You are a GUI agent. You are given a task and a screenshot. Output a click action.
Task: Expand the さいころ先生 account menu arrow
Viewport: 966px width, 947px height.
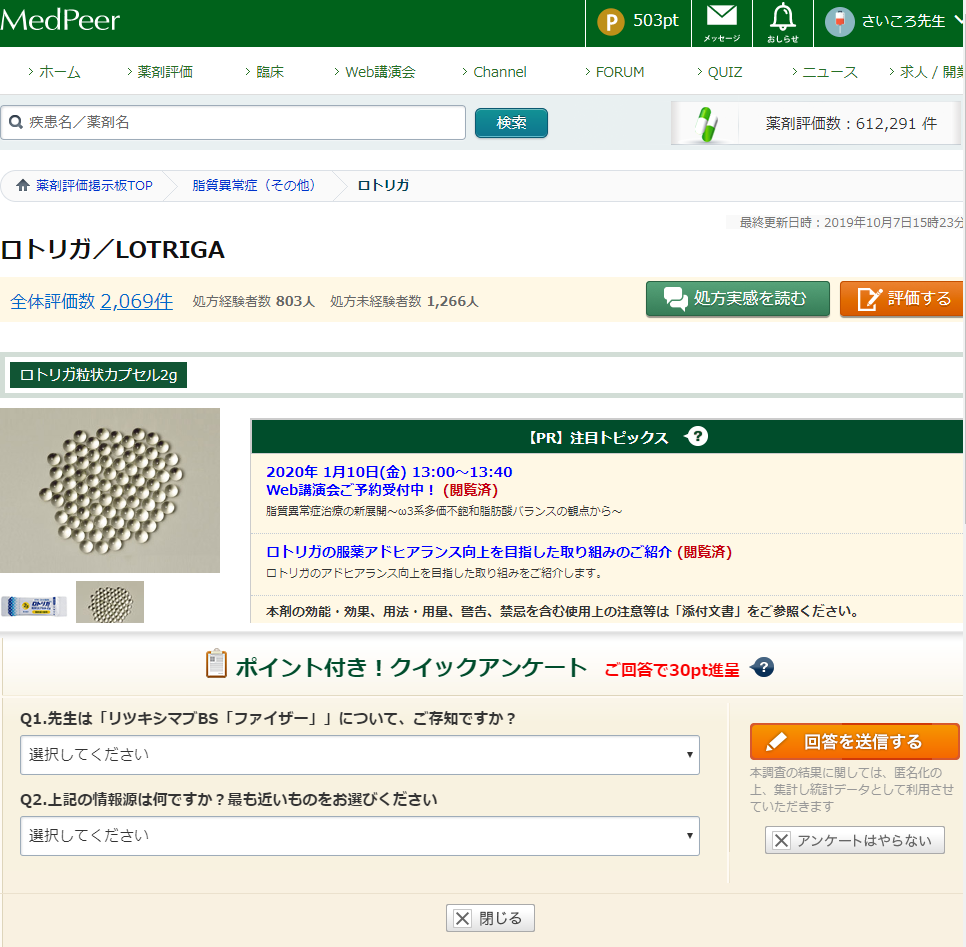[x=959, y=20]
